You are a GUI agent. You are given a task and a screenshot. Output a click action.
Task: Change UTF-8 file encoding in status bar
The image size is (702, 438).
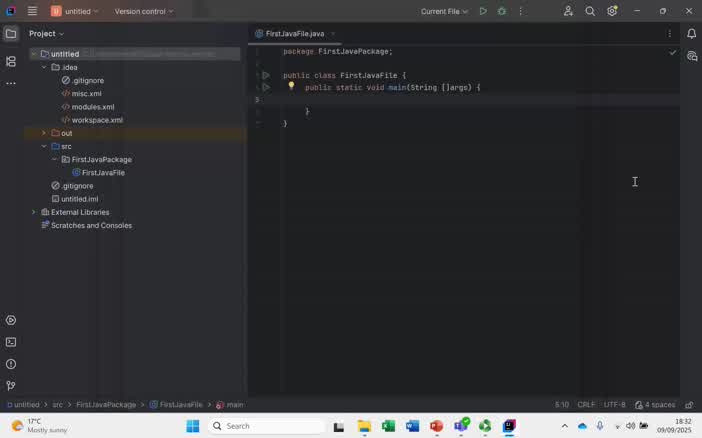[614, 405]
